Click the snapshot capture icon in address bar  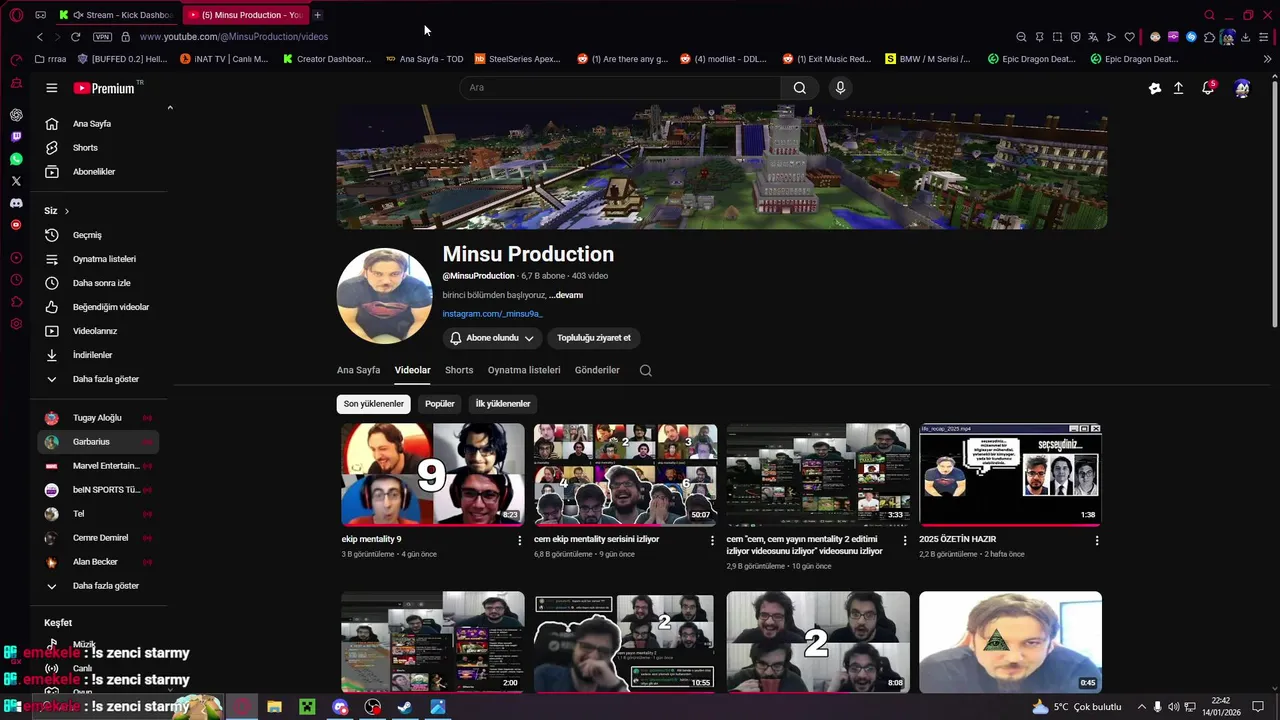tap(1057, 37)
